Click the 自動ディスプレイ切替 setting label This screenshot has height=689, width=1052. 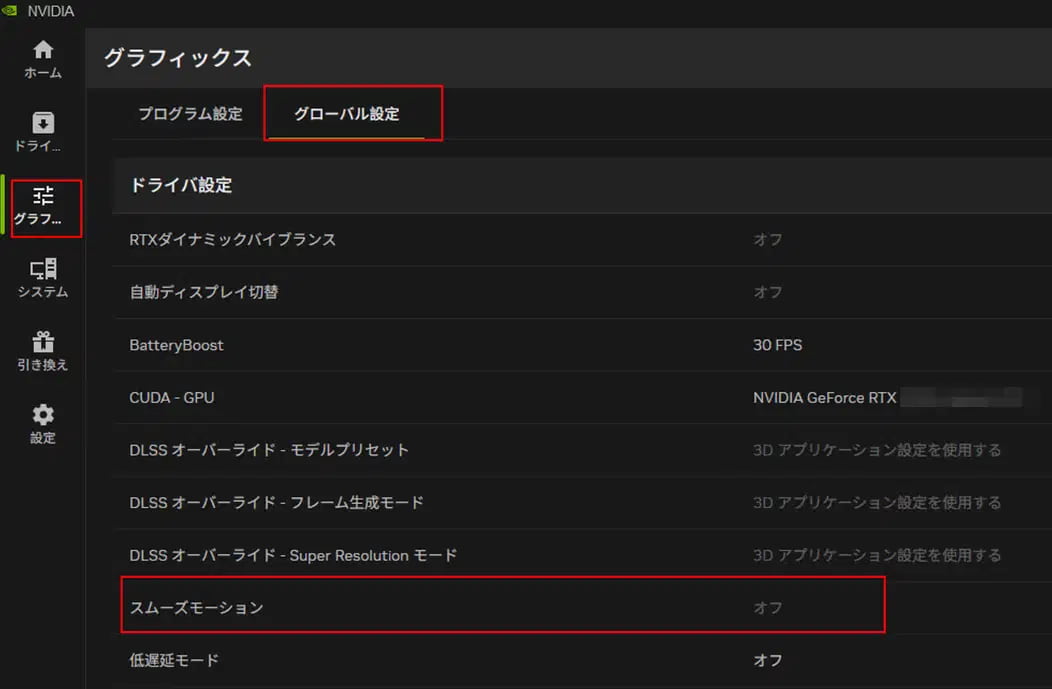tap(204, 292)
